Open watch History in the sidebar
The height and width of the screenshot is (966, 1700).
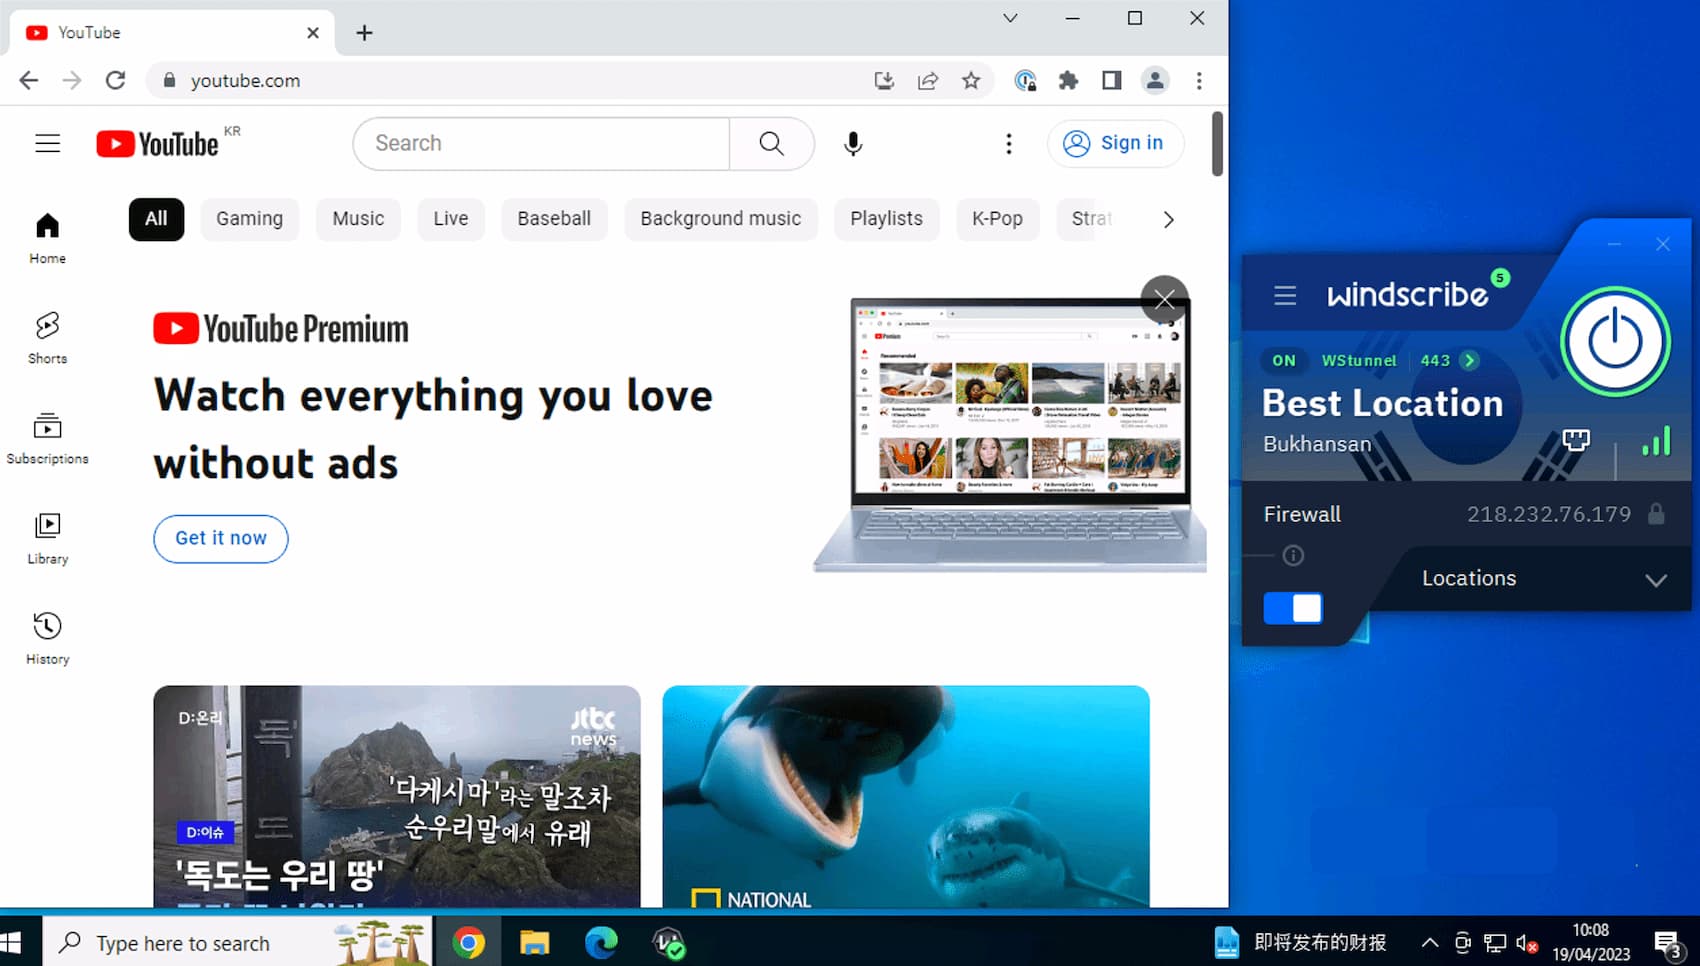[x=47, y=639]
